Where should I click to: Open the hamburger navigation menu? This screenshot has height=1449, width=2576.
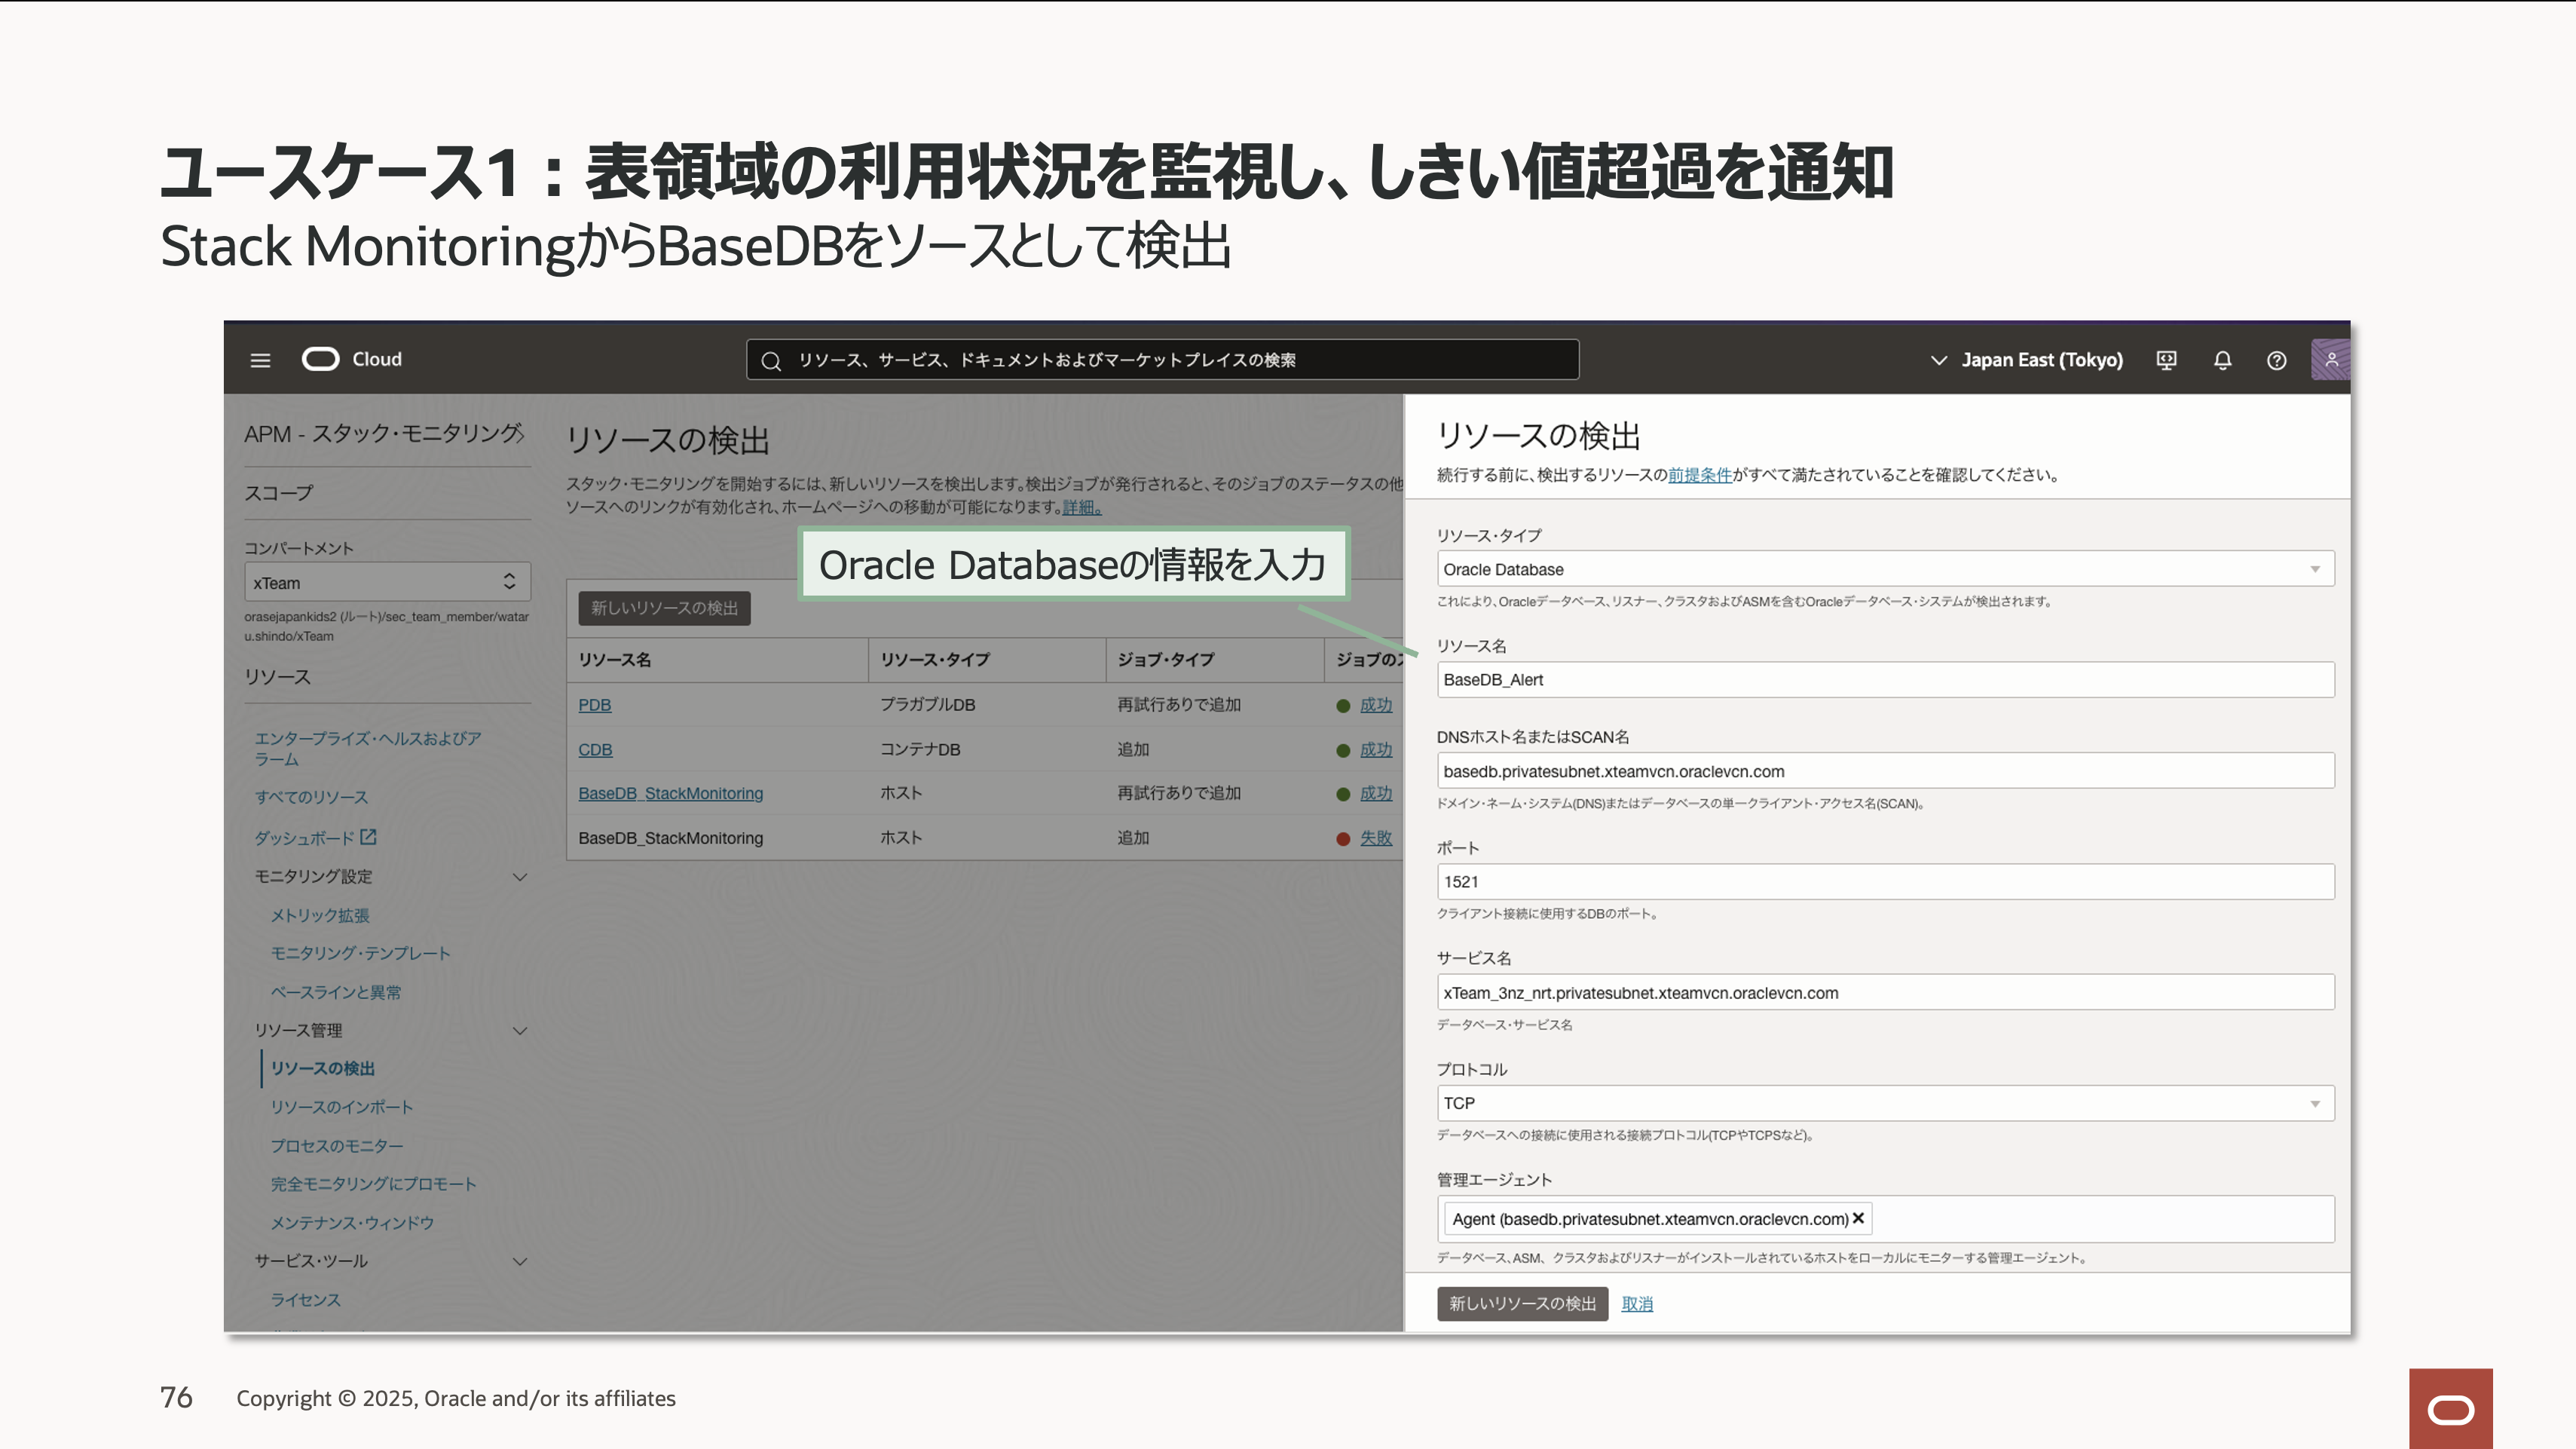tap(260, 360)
